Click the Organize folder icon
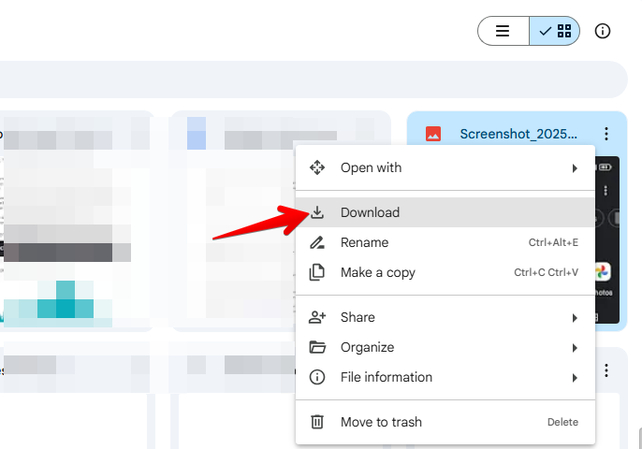This screenshot has width=642, height=449. coord(317,347)
